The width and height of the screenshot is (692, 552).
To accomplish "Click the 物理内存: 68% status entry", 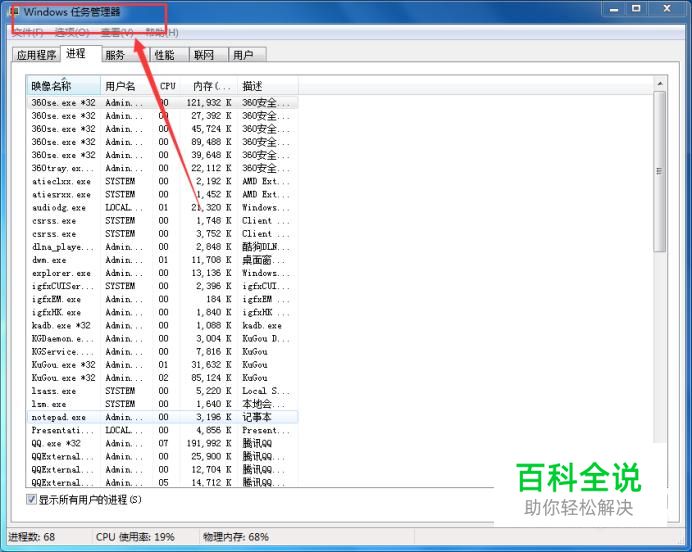I will (236, 537).
